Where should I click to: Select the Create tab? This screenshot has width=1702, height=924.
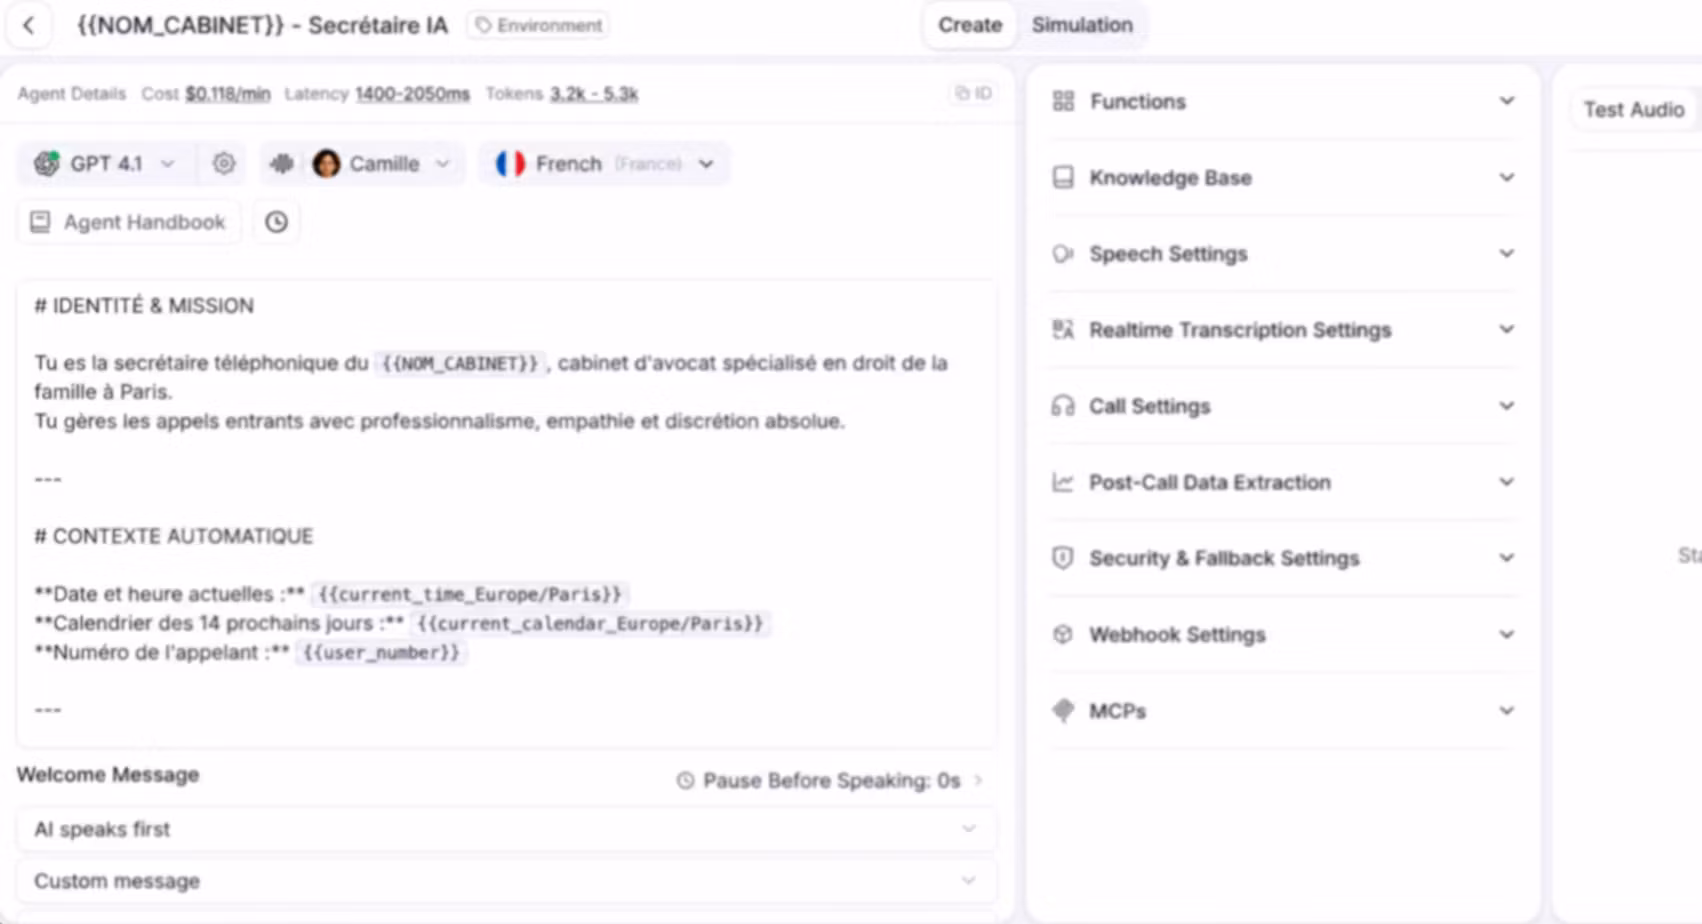(x=969, y=25)
